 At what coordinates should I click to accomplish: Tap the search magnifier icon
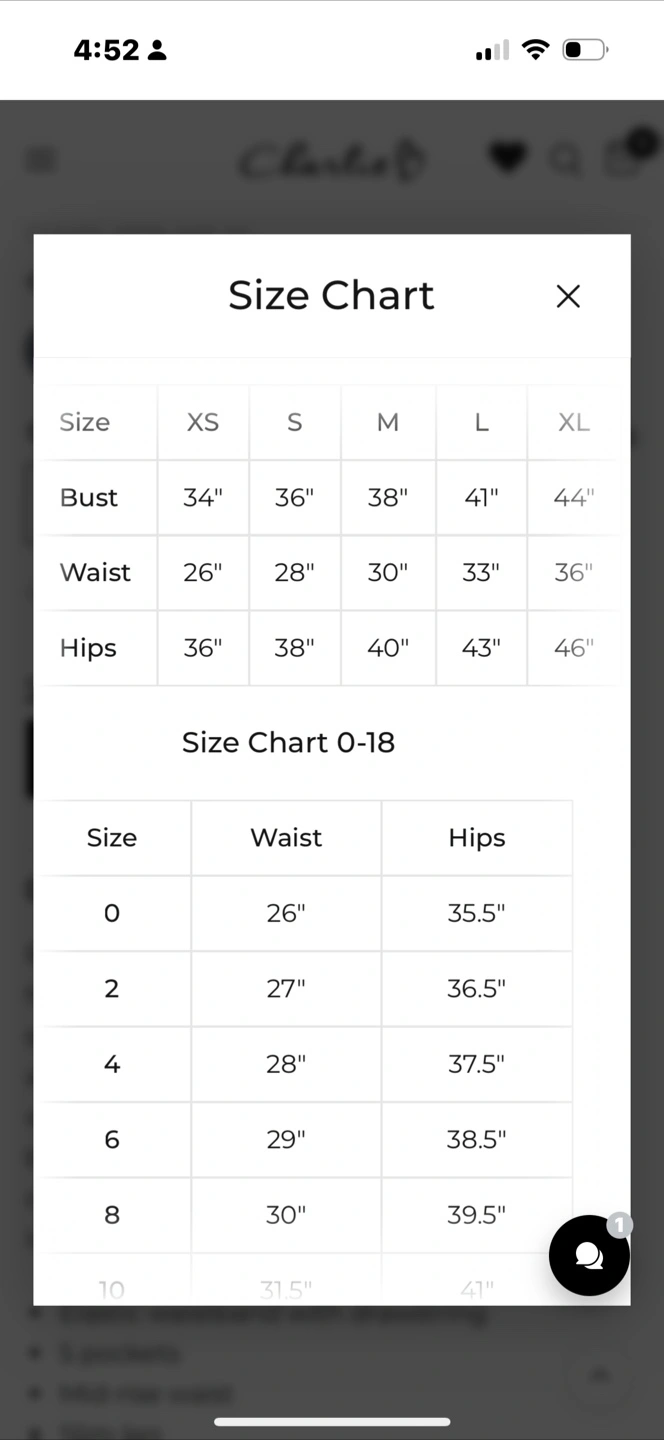tap(566, 160)
